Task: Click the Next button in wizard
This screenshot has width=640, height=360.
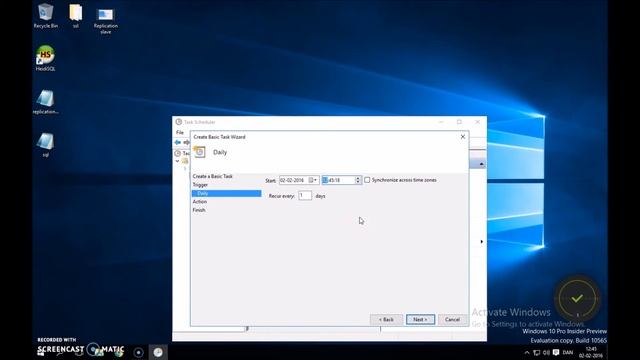Action: pyautogui.click(x=420, y=320)
